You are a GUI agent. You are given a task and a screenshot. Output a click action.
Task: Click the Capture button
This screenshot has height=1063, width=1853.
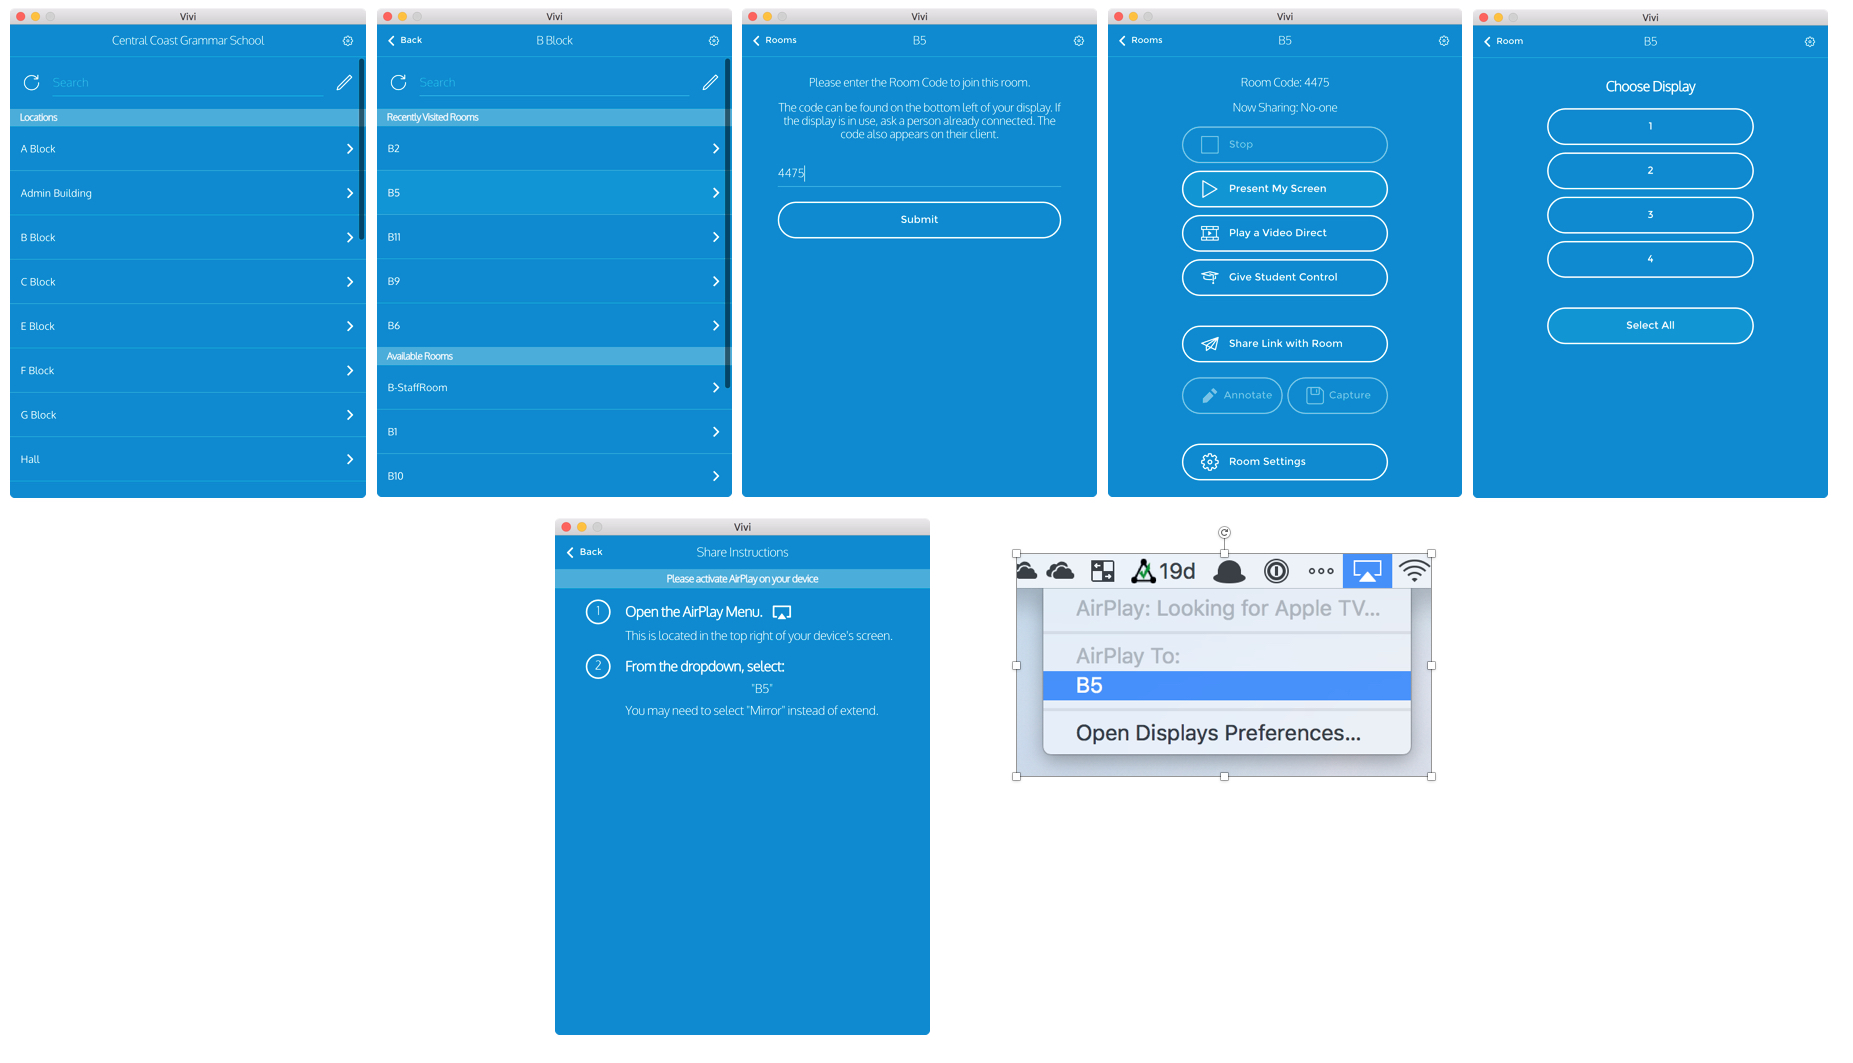(x=1337, y=395)
